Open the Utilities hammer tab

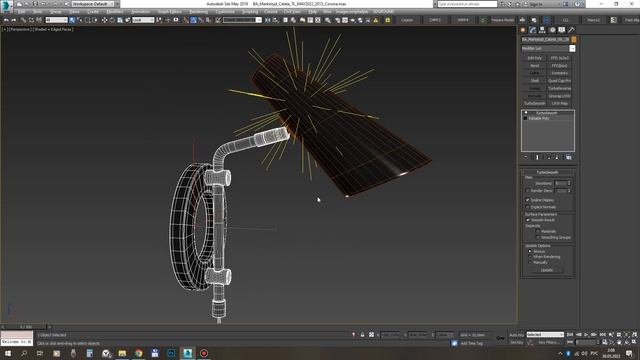pyautogui.click(x=571, y=30)
